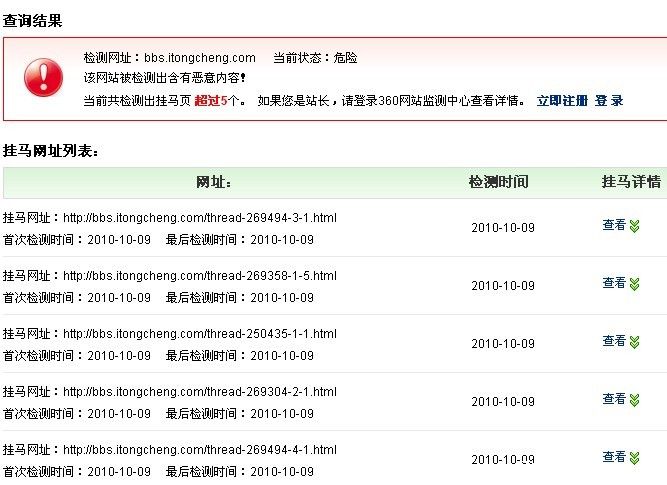Expand details arrow for thread-250435-1-1 row

pos(634,342)
